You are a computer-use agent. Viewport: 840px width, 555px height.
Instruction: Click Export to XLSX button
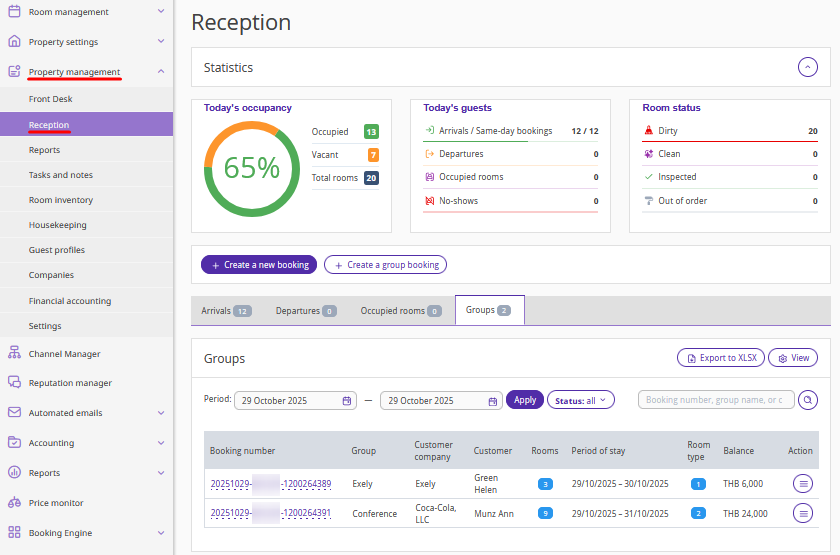tap(720, 357)
